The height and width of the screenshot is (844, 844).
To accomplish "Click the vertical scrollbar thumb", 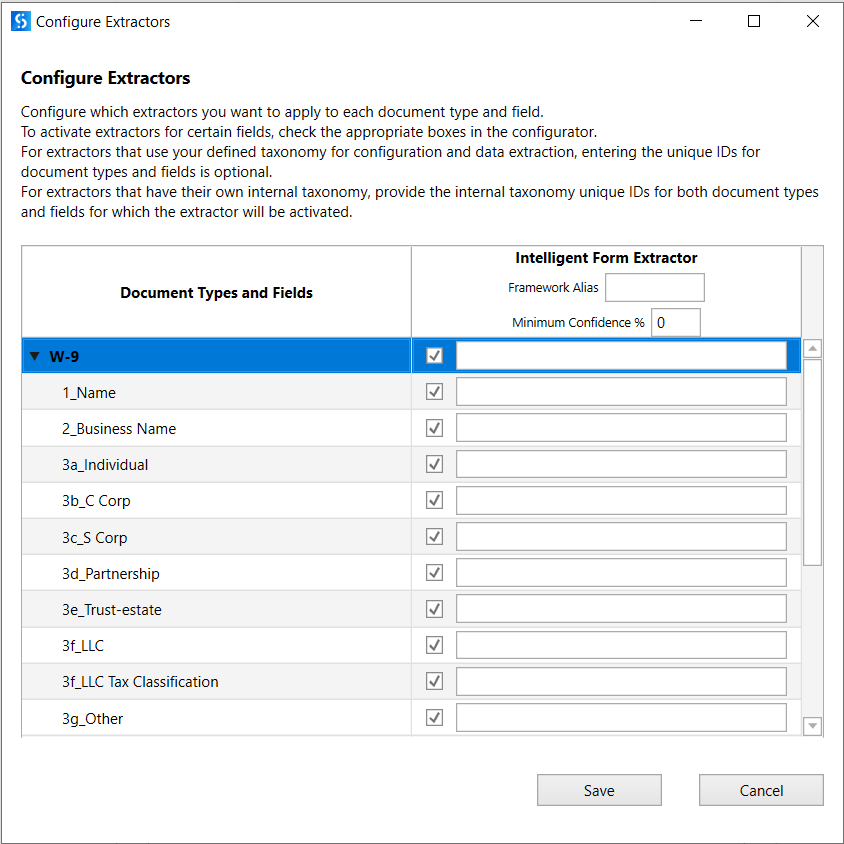I will pyautogui.click(x=812, y=460).
